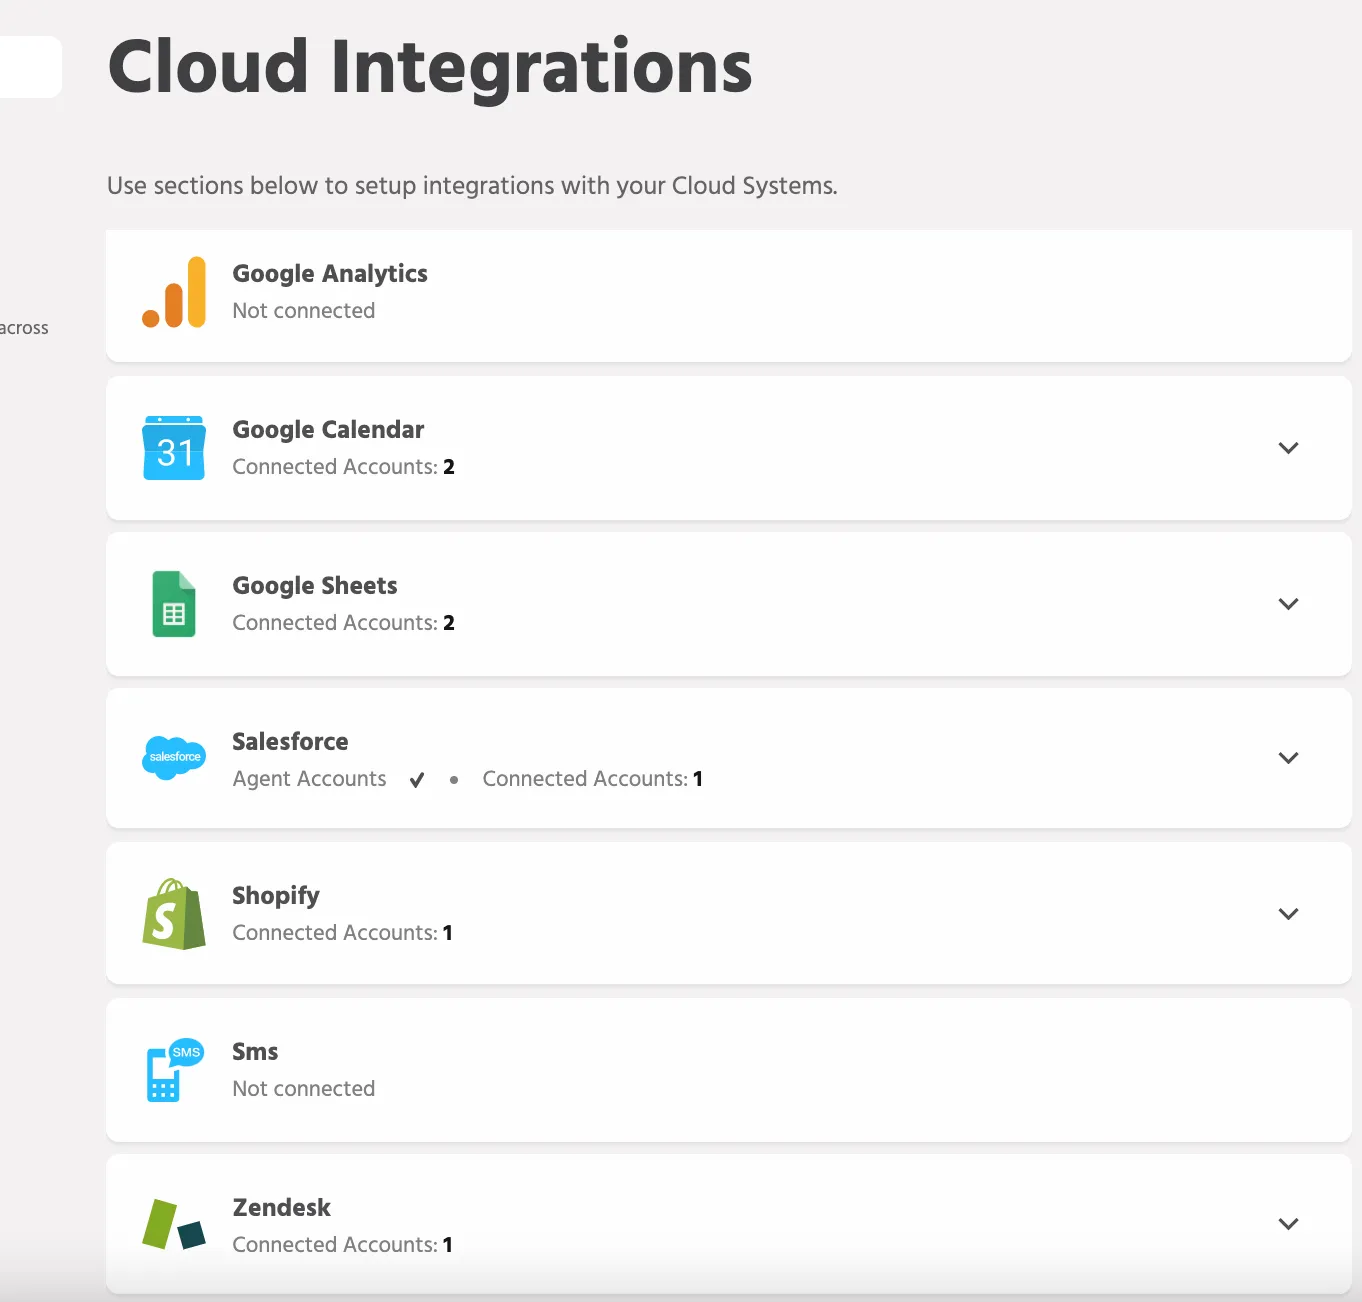Expand the Google Sheets section chevron

(1288, 604)
